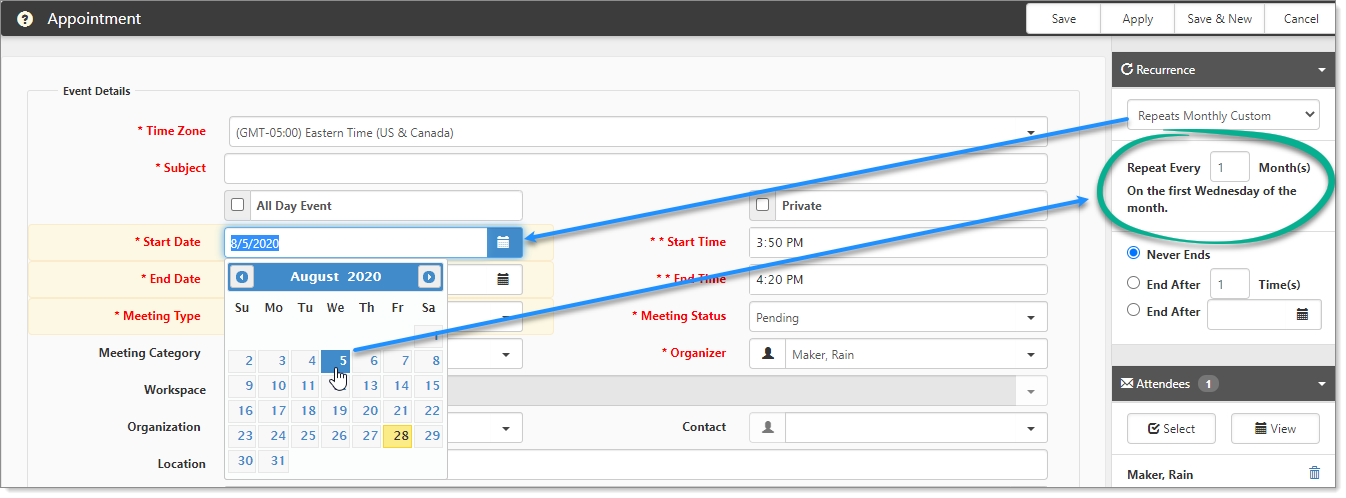Pick August 28 in the calendar
Image resolution: width=1346 pixels, height=498 pixels.
coord(400,436)
